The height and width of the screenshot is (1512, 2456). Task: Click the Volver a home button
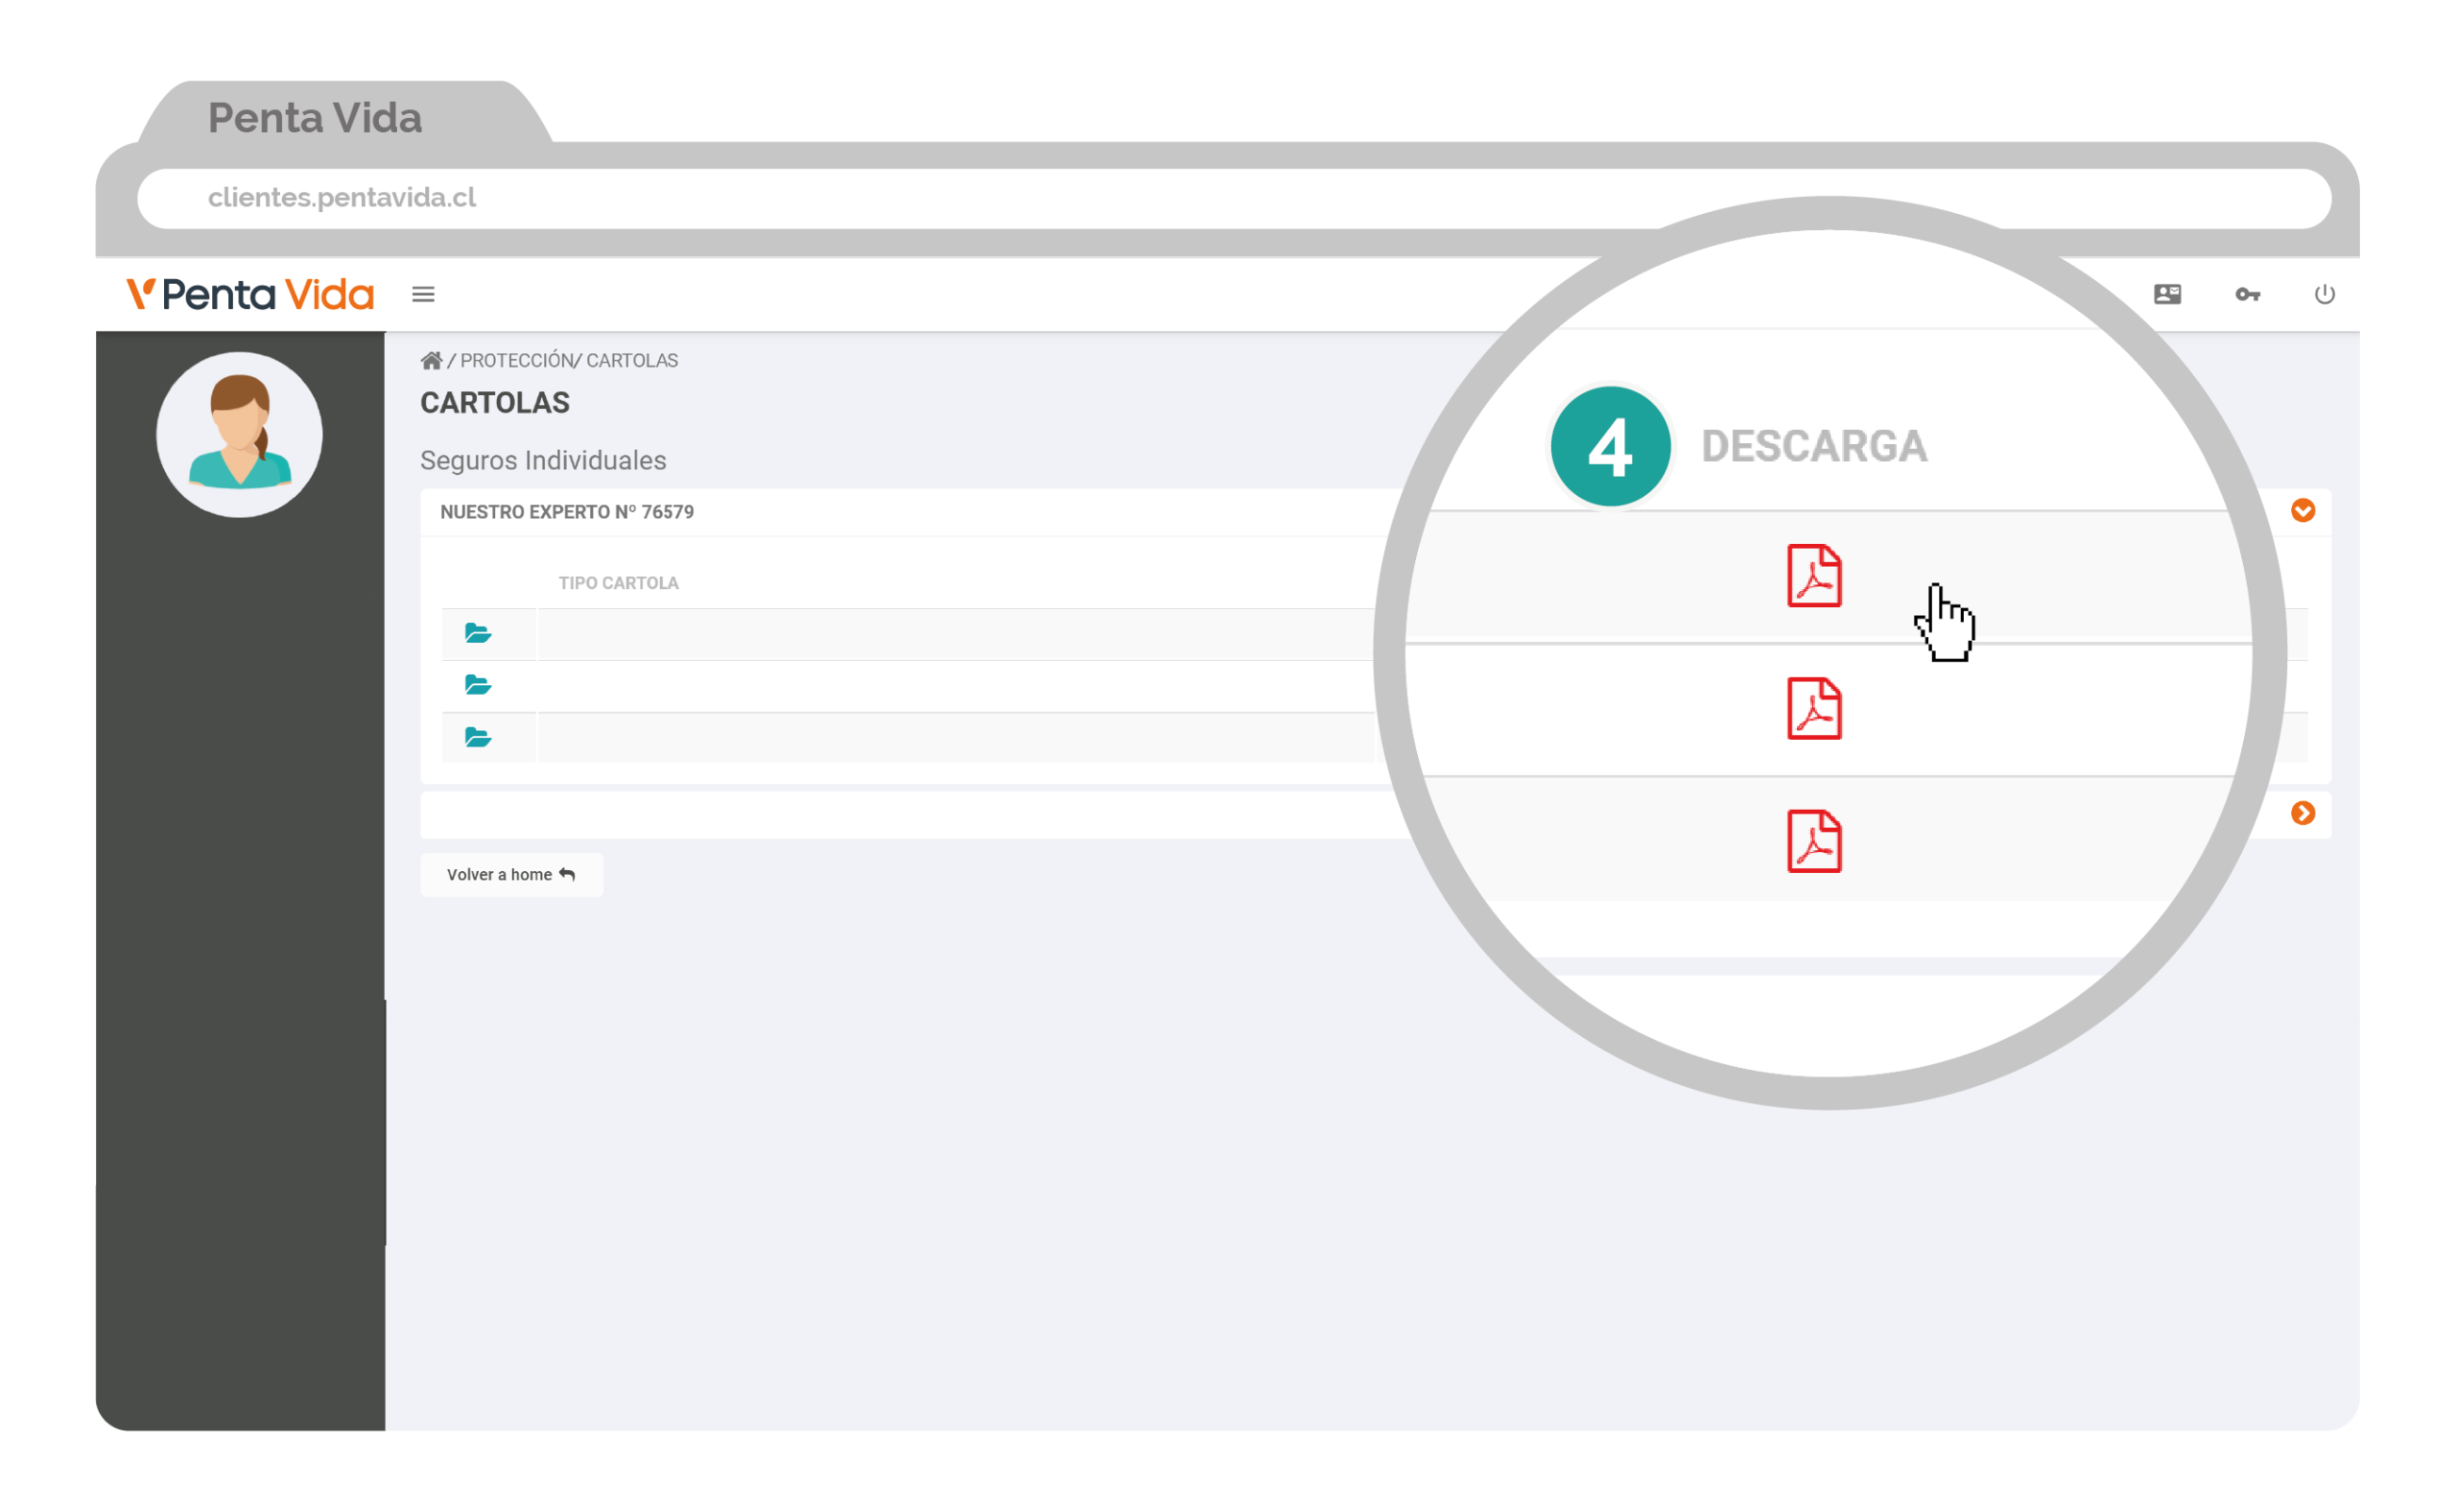pos(511,875)
